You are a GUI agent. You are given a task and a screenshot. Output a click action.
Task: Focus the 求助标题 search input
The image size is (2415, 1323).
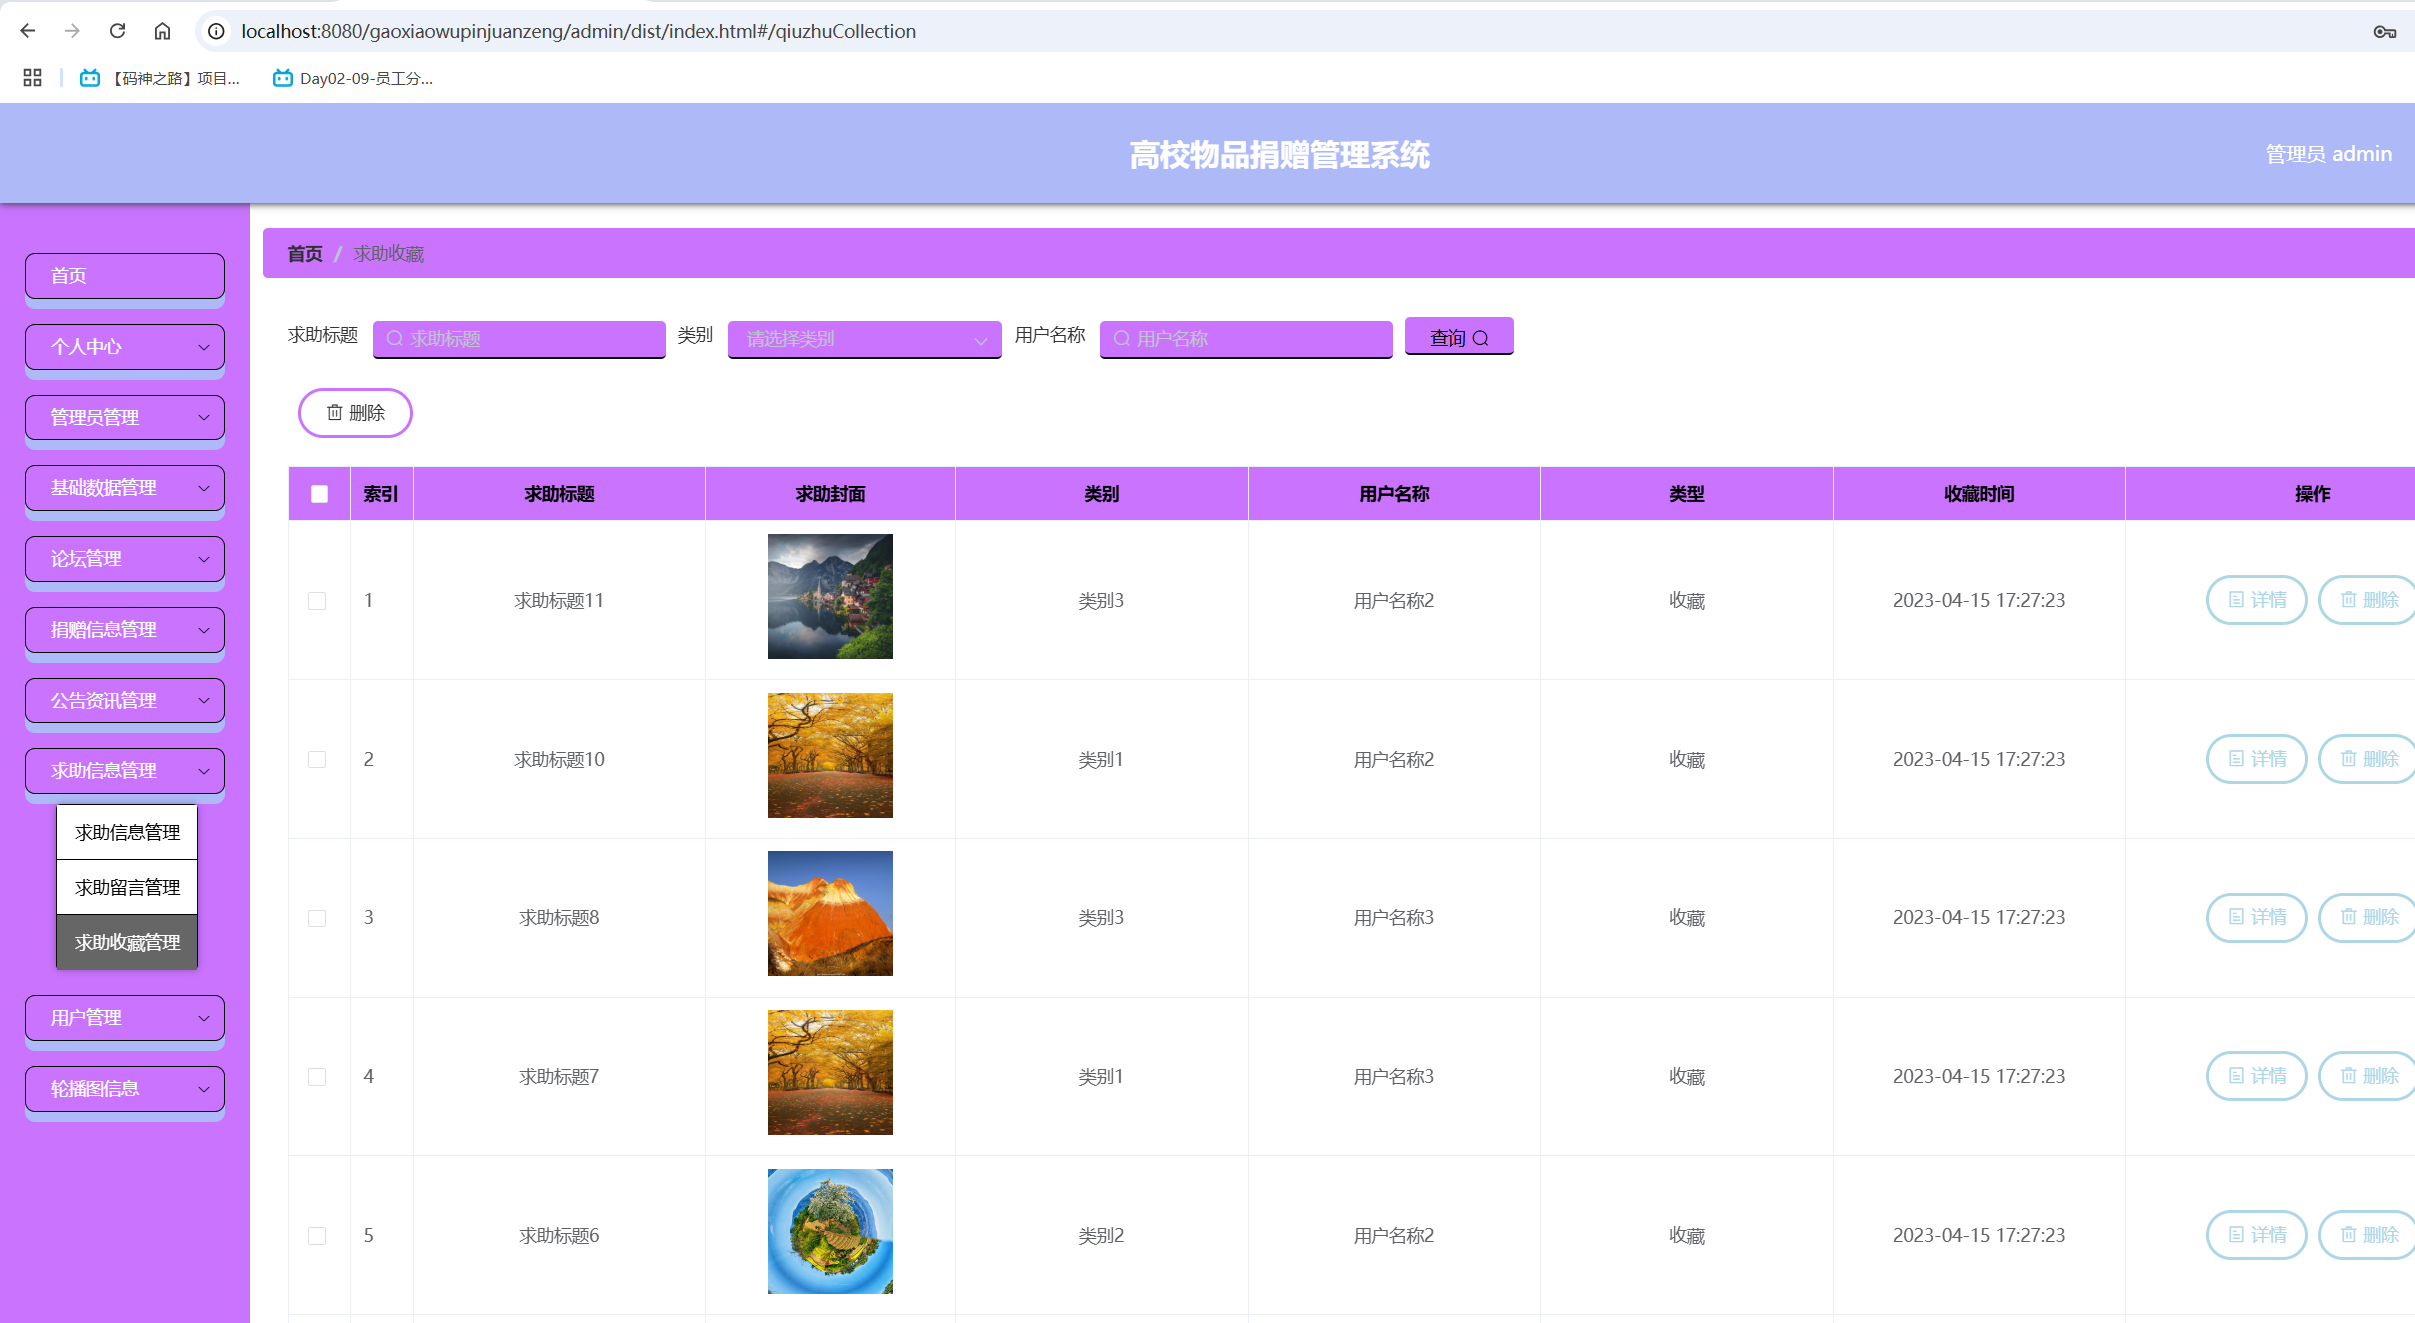(x=519, y=338)
